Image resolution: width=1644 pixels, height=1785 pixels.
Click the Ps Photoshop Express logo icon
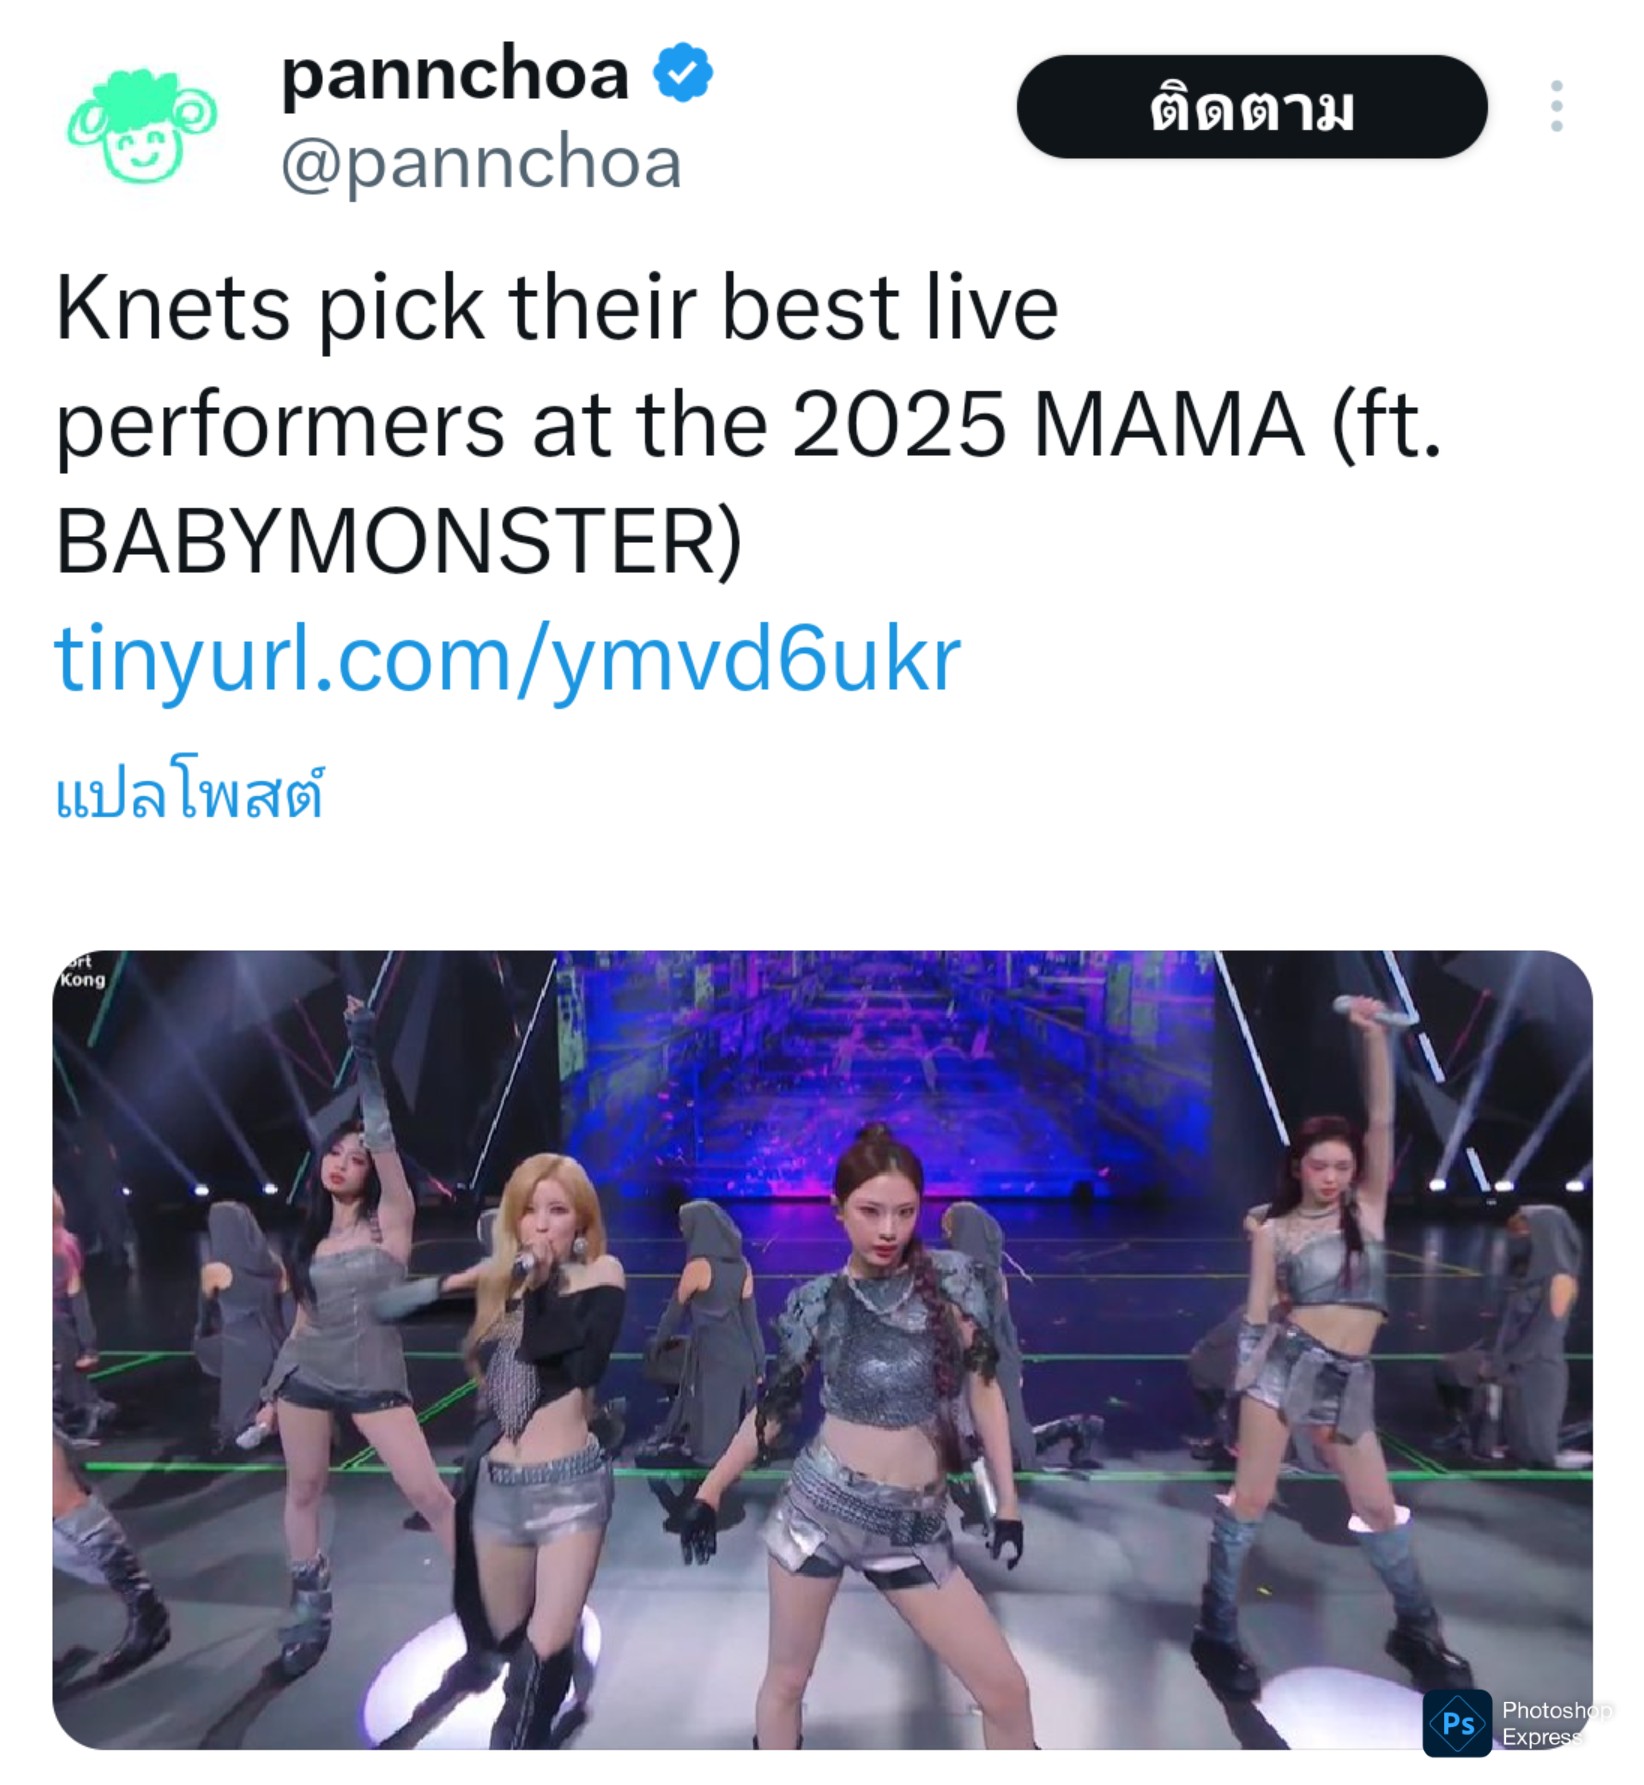point(1457,1722)
